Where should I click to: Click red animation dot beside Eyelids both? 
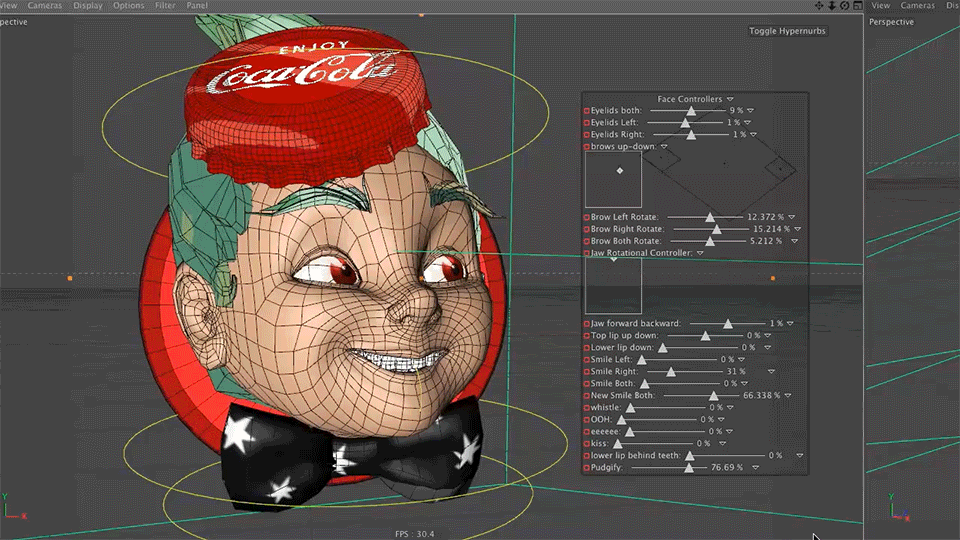[587, 111]
